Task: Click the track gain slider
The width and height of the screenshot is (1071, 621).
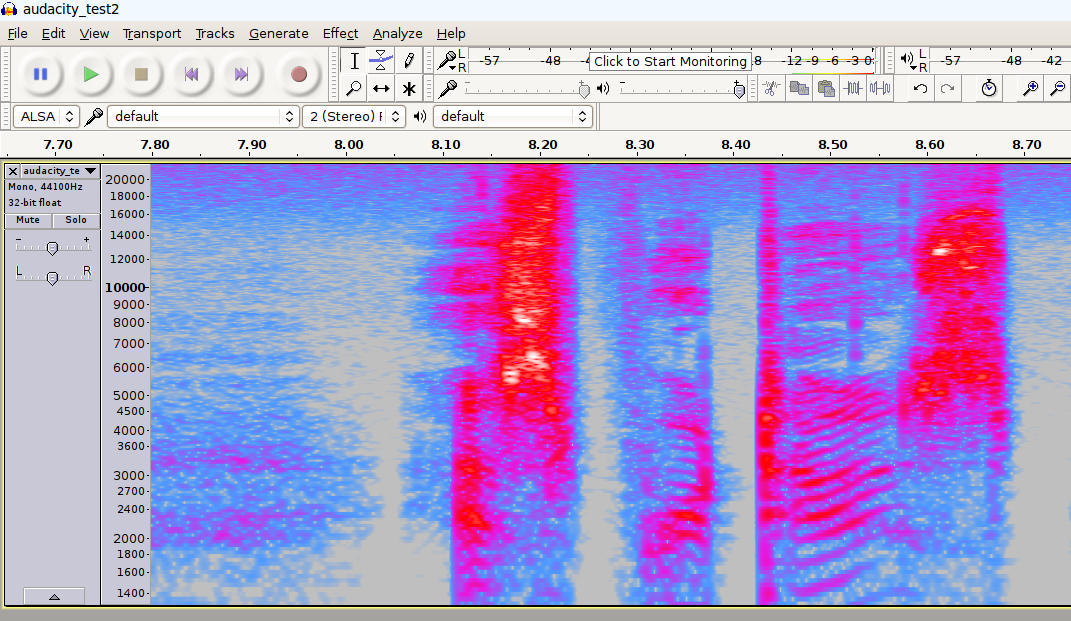Action: pyautogui.click(x=52, y=248)
